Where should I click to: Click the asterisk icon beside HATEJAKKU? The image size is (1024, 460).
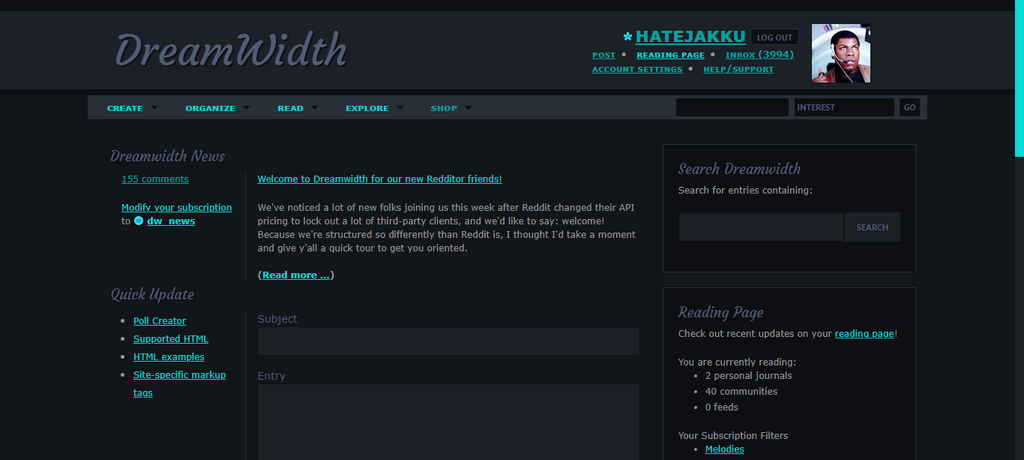pos(628,37)
